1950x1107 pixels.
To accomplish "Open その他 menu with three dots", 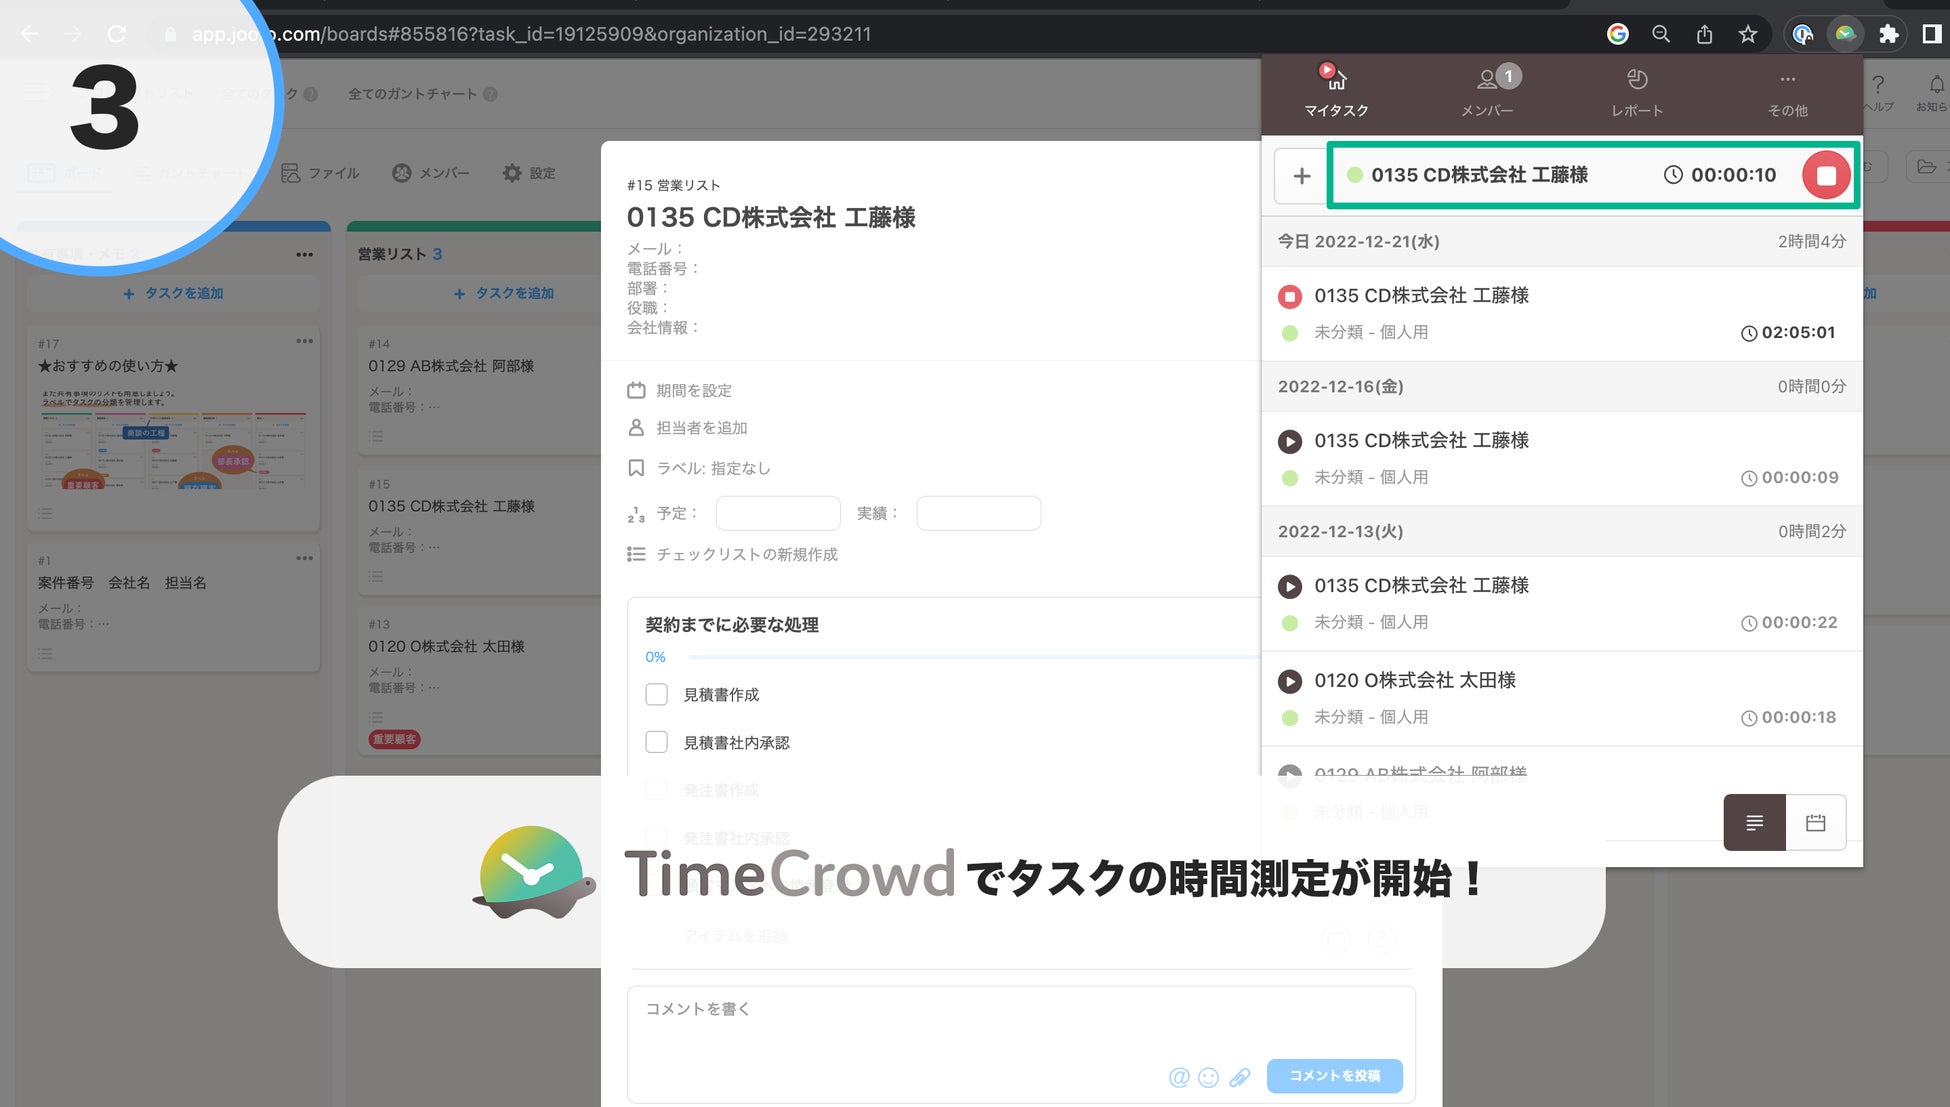I will (x=1787, y=91).
